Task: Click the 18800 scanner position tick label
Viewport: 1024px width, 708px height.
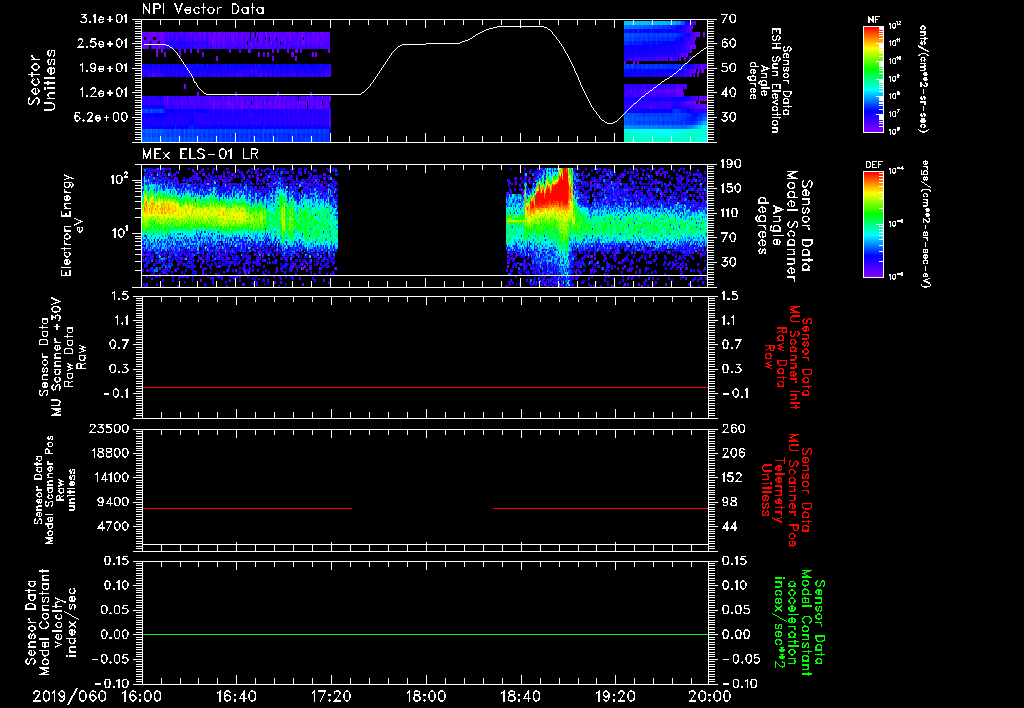Action: pyautogui.click(x=109, y=453)
